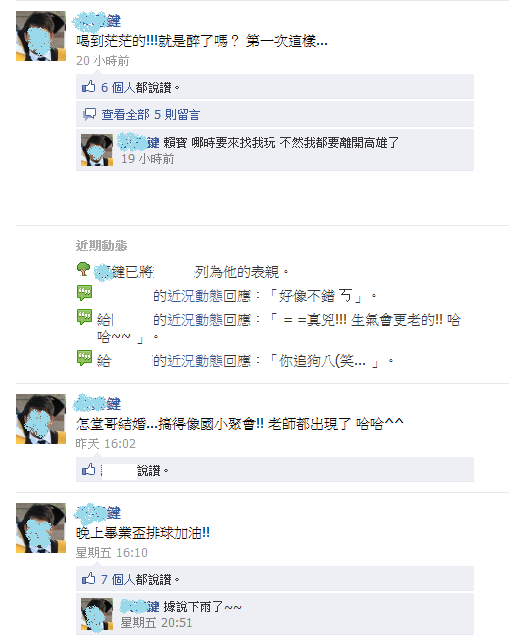
Task: Open profile photo on the 喝到茫茫的 post
Action: click(x=41, y=36)
